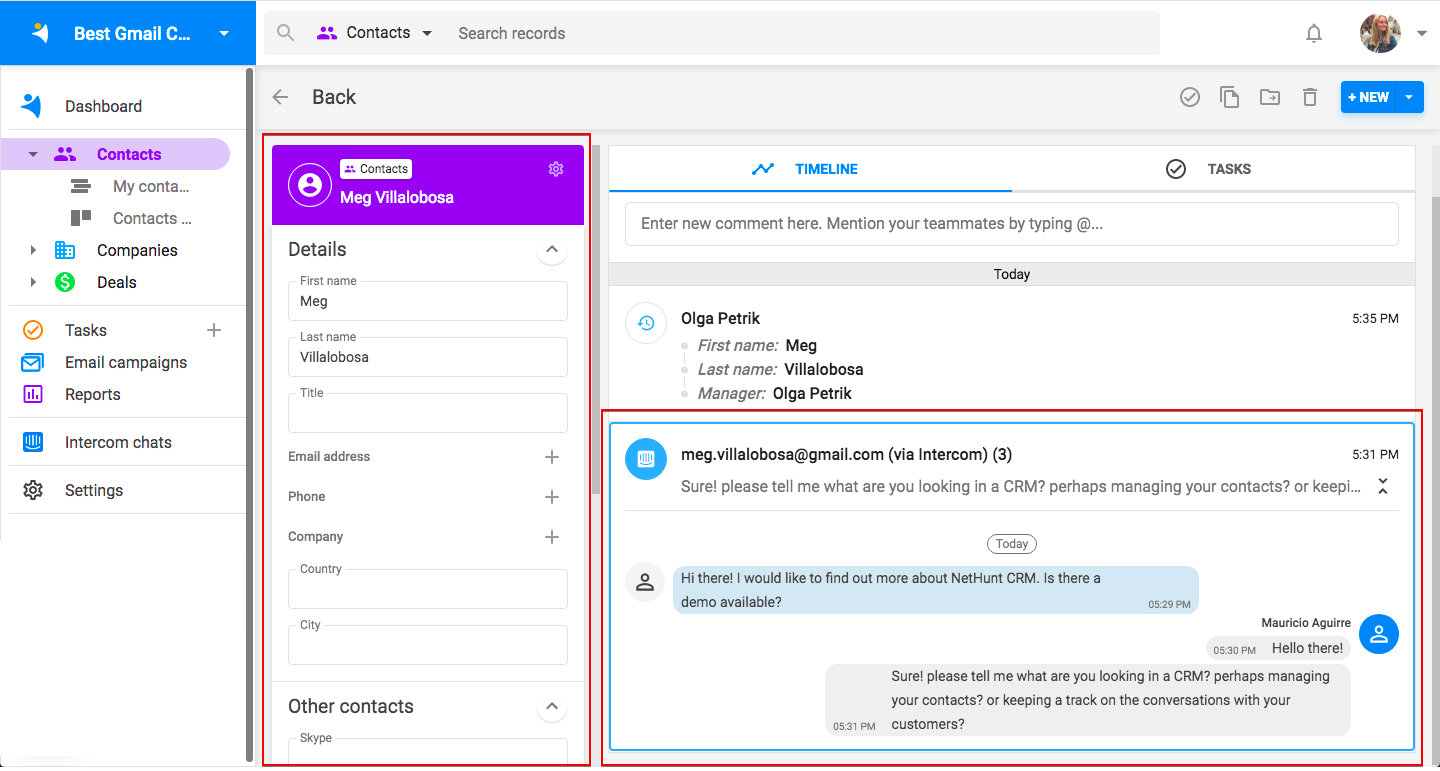Open the dropdown arrow beside + NEW
This screenshot has width=1440, height=771.
[x=1409, y=97]
